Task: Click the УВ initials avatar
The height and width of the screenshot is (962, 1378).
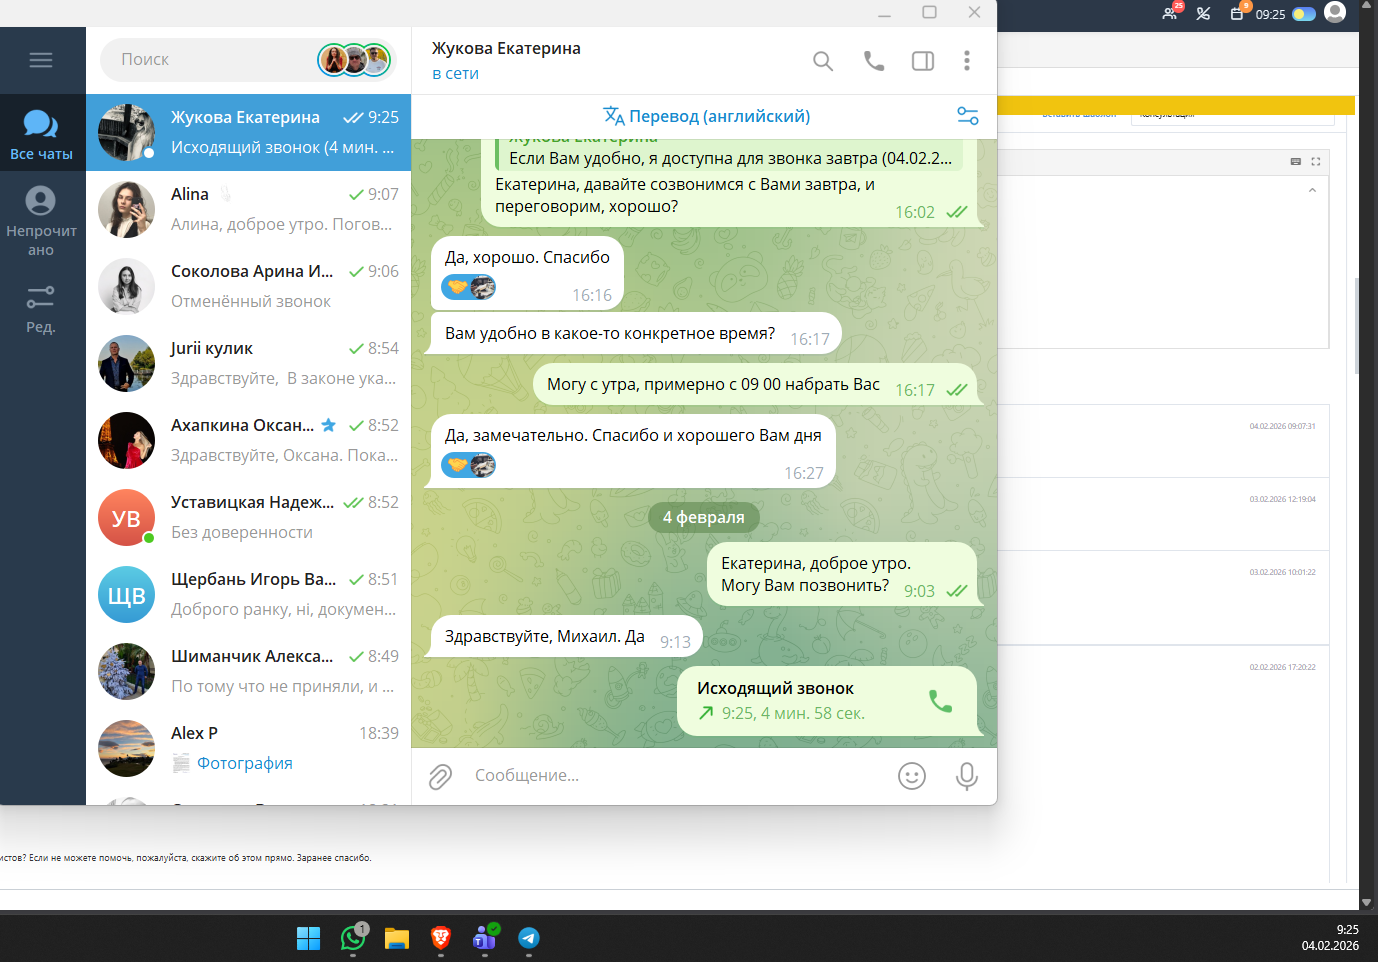Action: point(126,517)
